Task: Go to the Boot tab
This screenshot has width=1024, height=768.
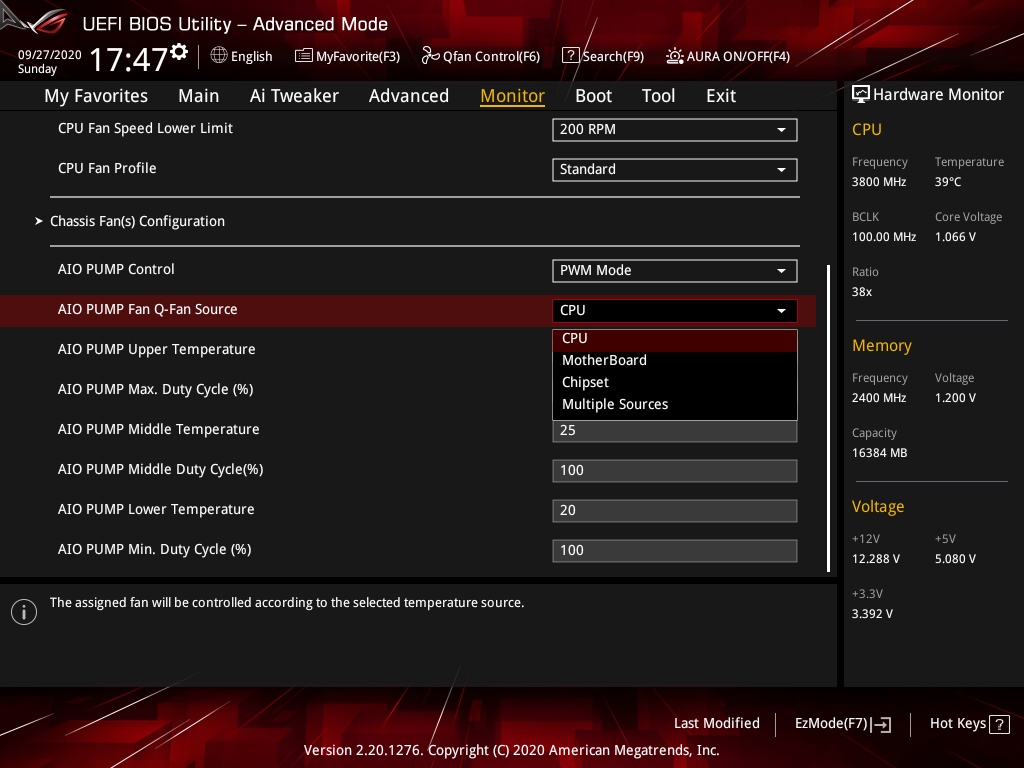Action: (593, 96)
